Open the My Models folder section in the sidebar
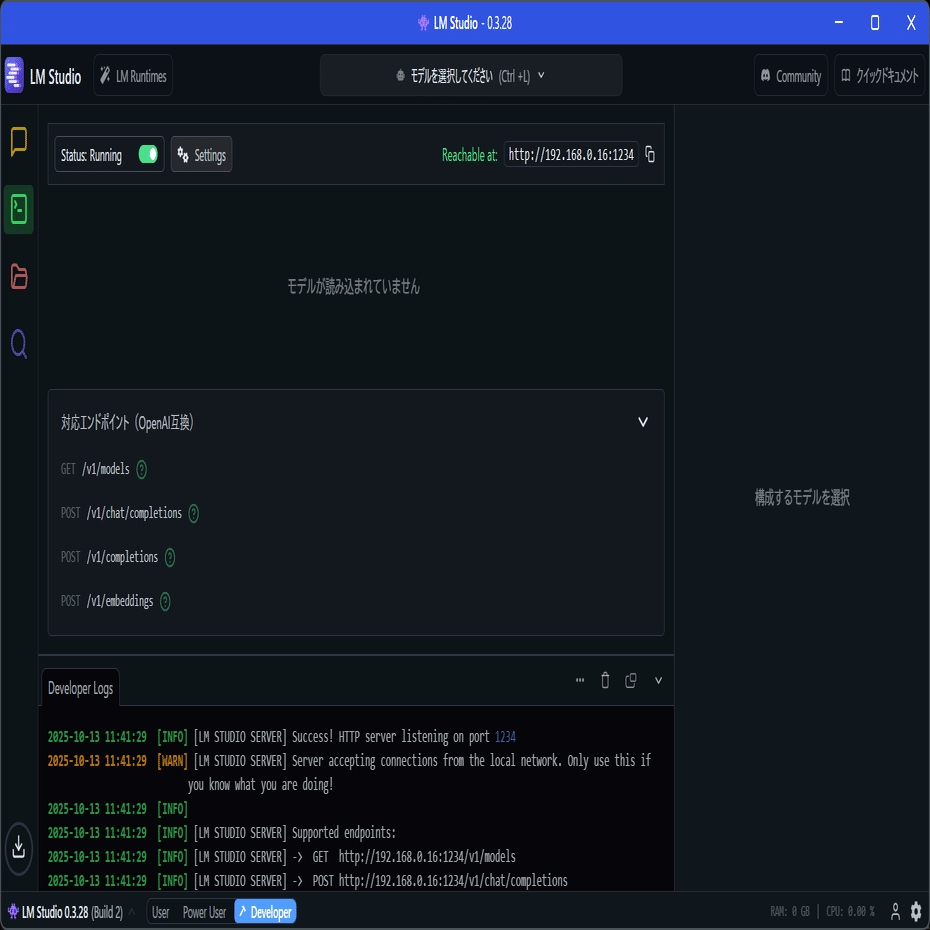 pos(18,276)
